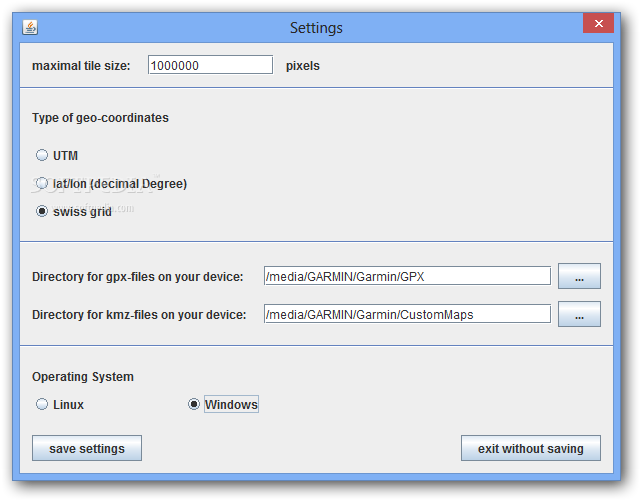The image size is (641, 501).
Task: Click the 'Operating System' label
Action: [83, 376]
